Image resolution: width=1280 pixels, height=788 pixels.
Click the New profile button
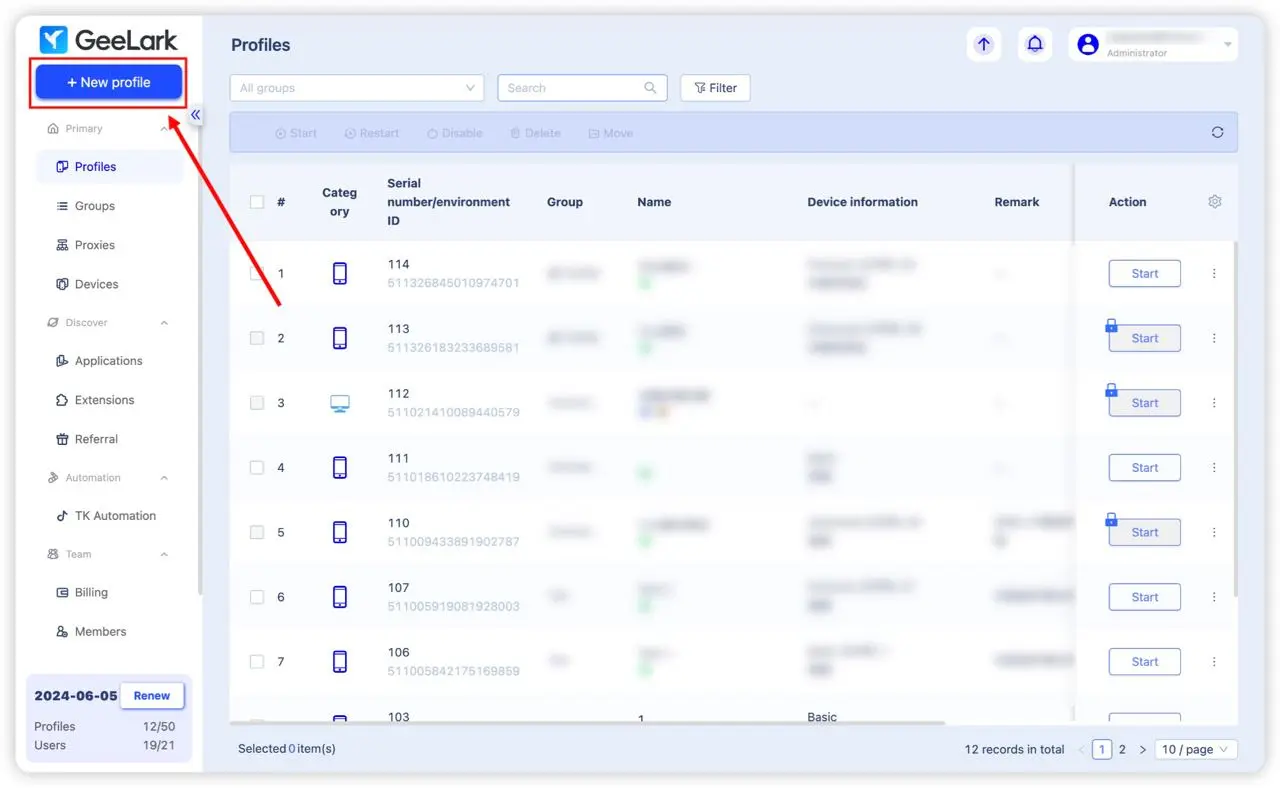click(107, 81)
